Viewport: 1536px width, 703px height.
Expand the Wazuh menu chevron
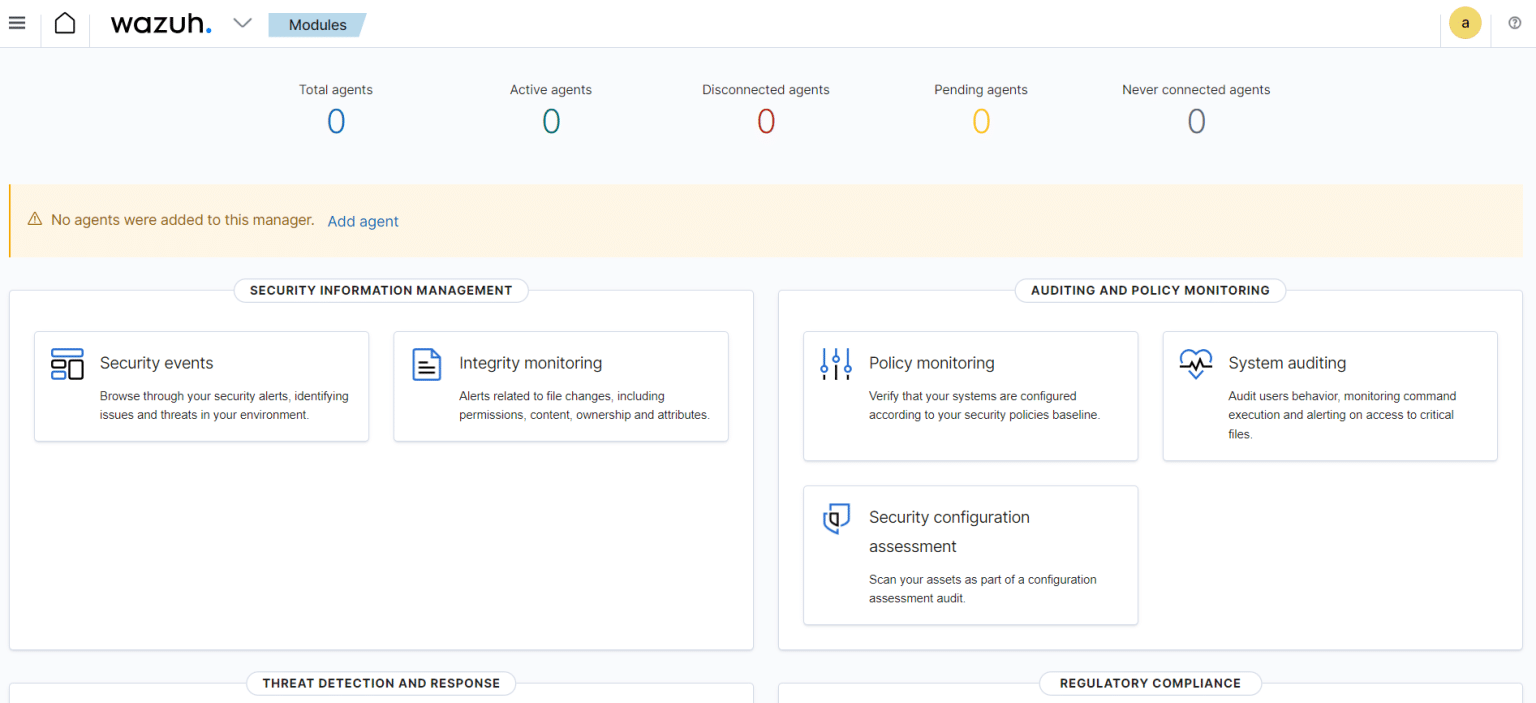click(242, 23)
